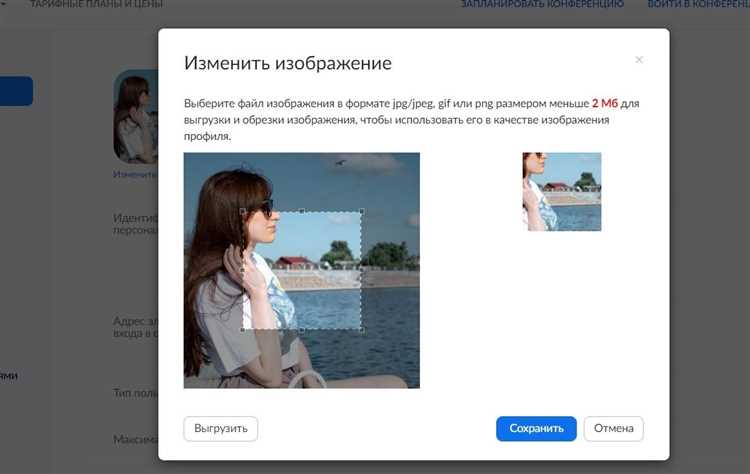
Task: Open Тарифные планы и цены menu item
Action: pos(96,4)
